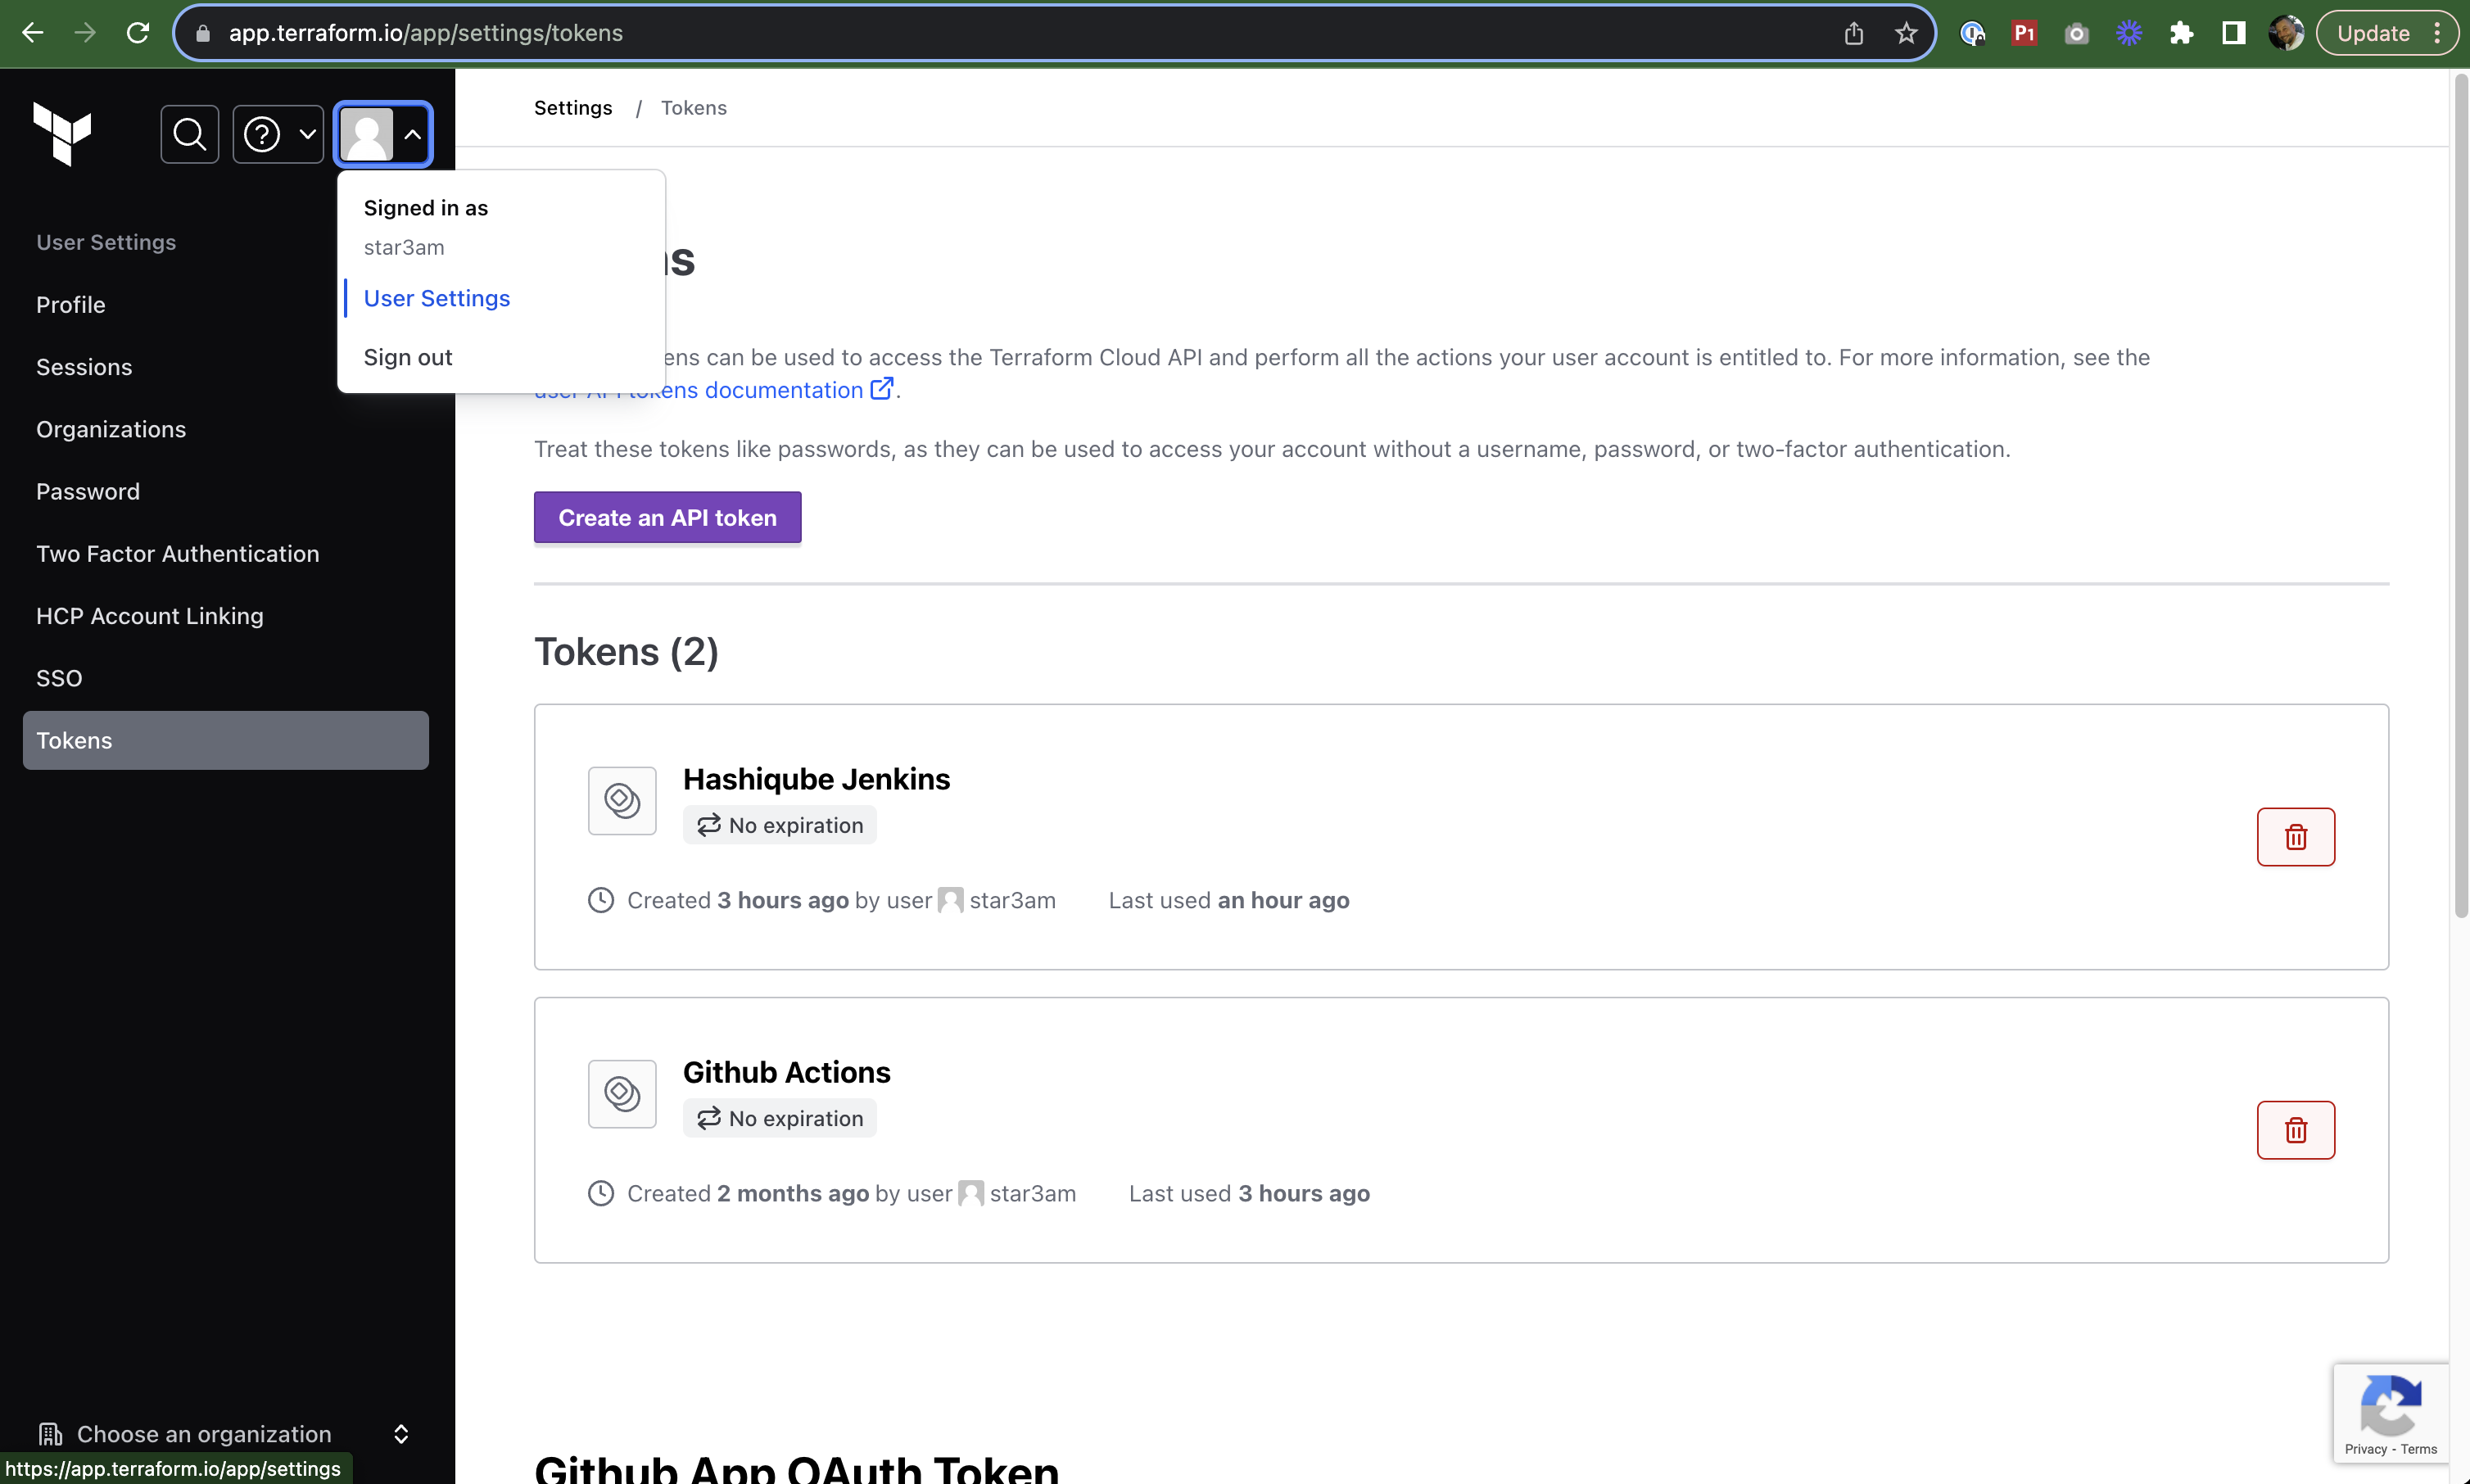
Task: Click star3am avatar in Hashiqube Jenkins row
Action: click(950, 900)
